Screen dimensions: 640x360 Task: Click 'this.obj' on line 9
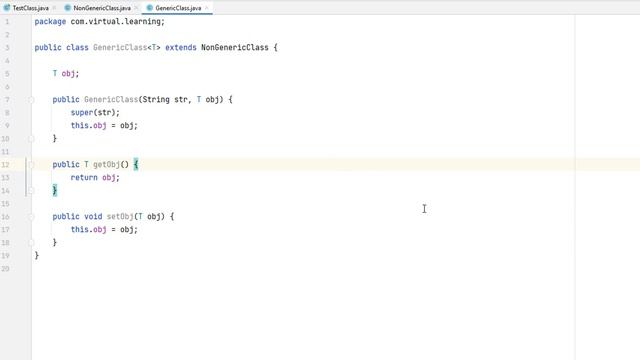pyautogui.click(x=89, y=126)
